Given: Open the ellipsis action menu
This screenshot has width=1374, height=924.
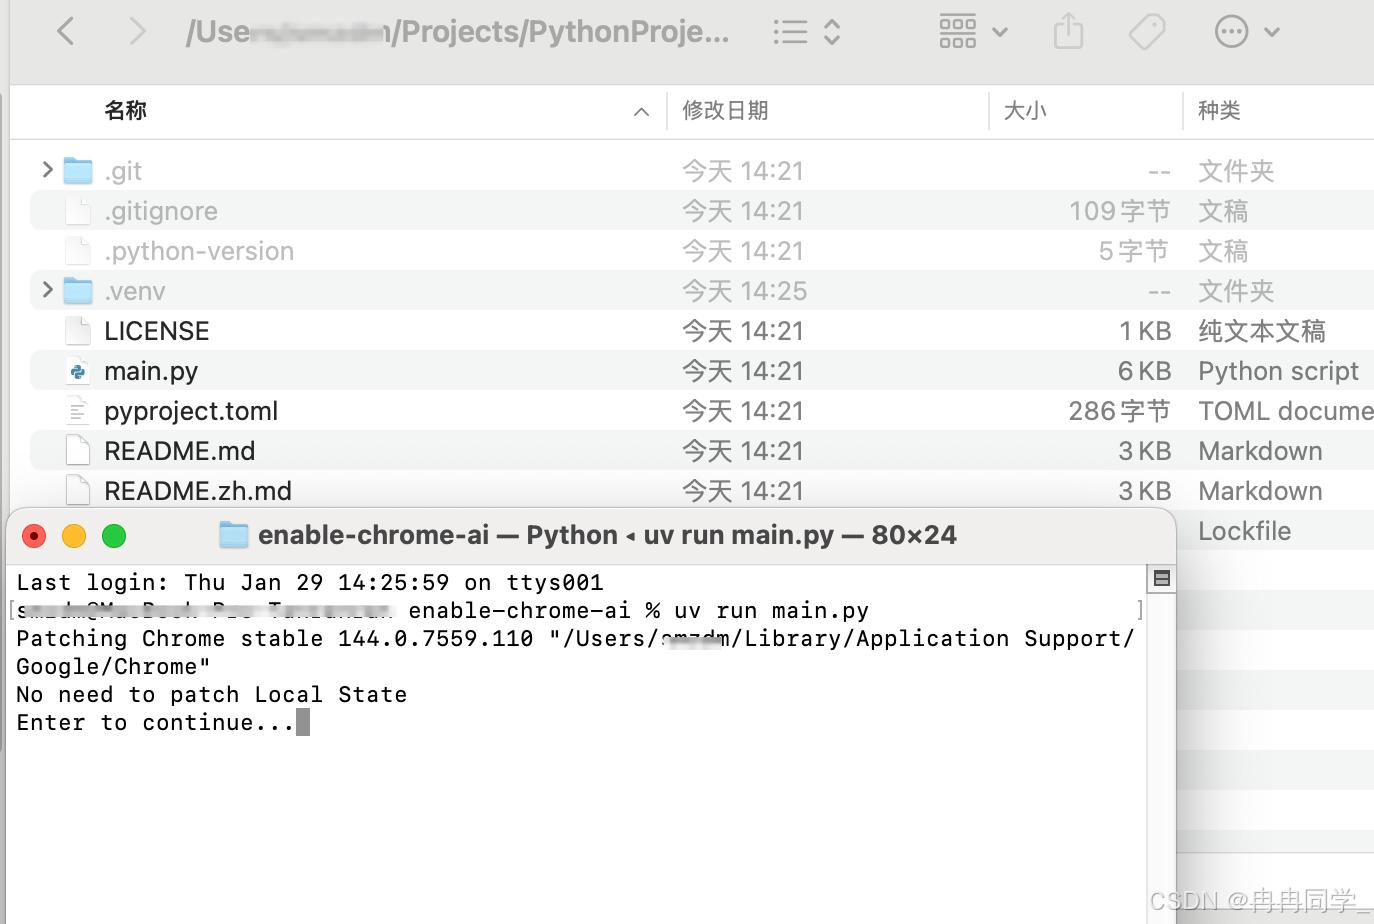Looking at the screenshot, I should [x=1247, y=32].
